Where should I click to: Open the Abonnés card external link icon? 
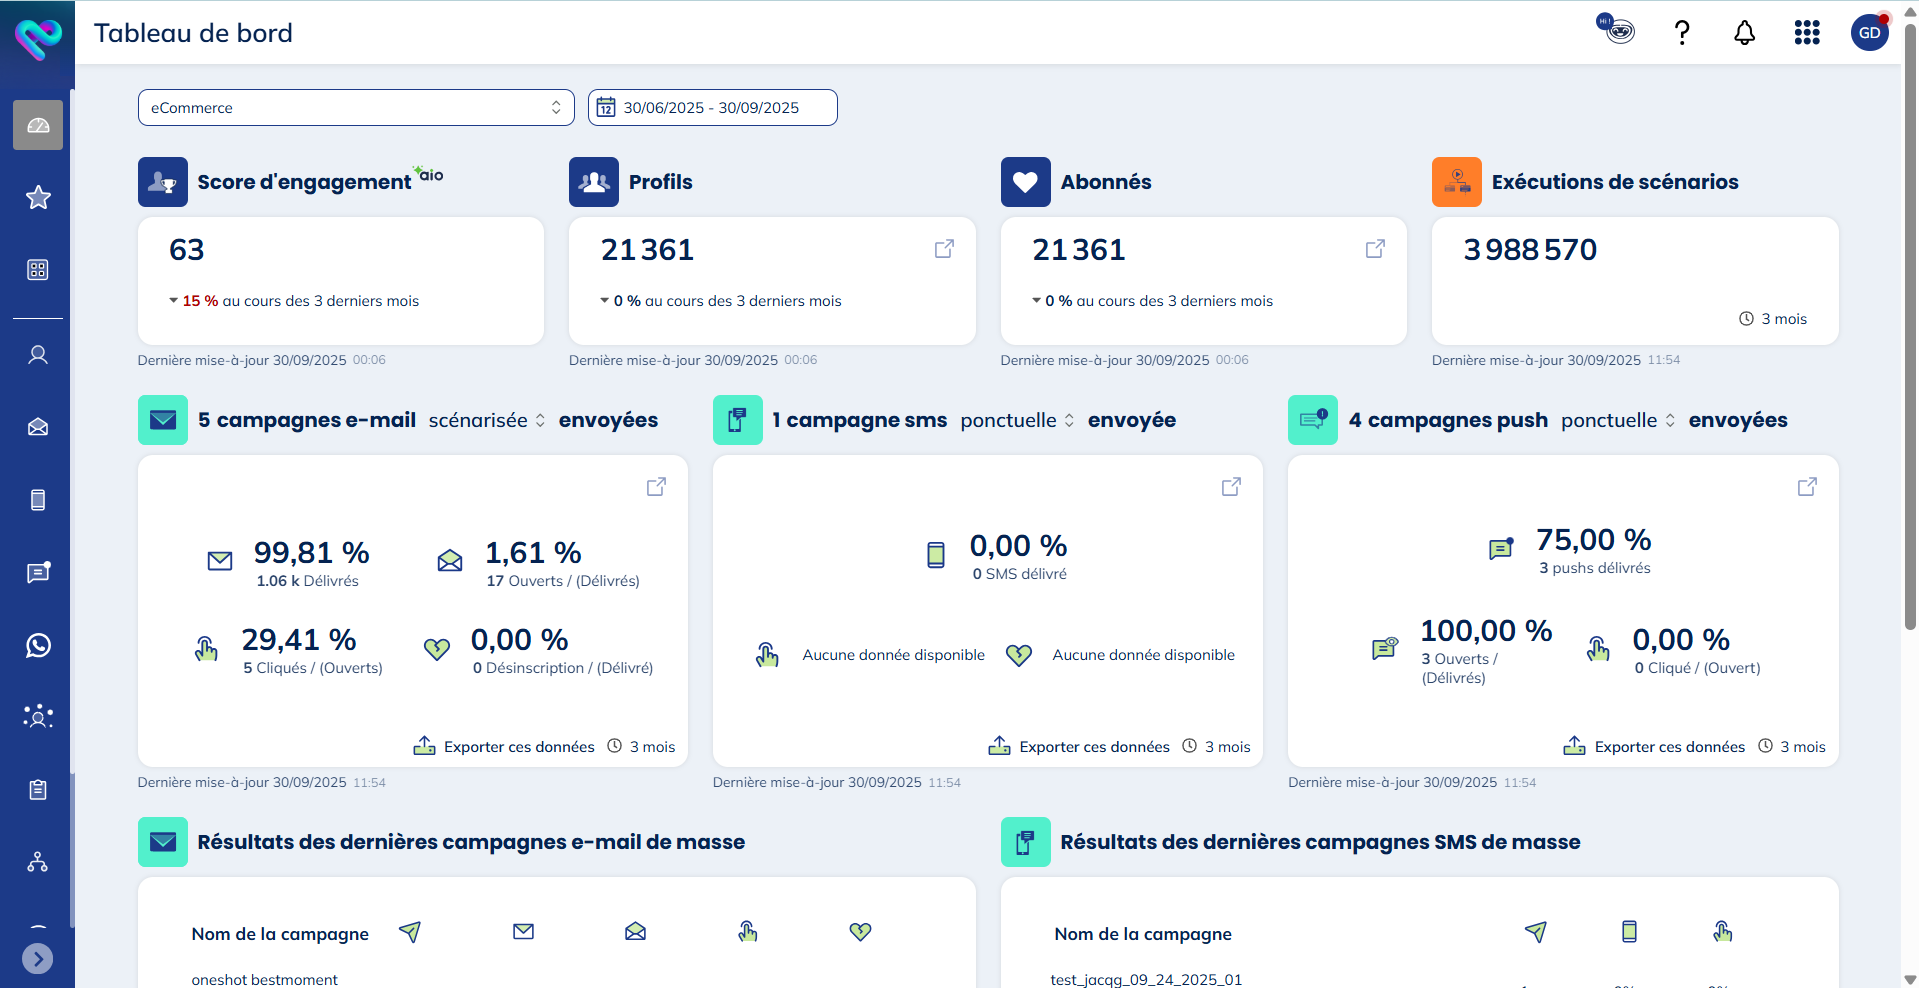[1375, 249]
